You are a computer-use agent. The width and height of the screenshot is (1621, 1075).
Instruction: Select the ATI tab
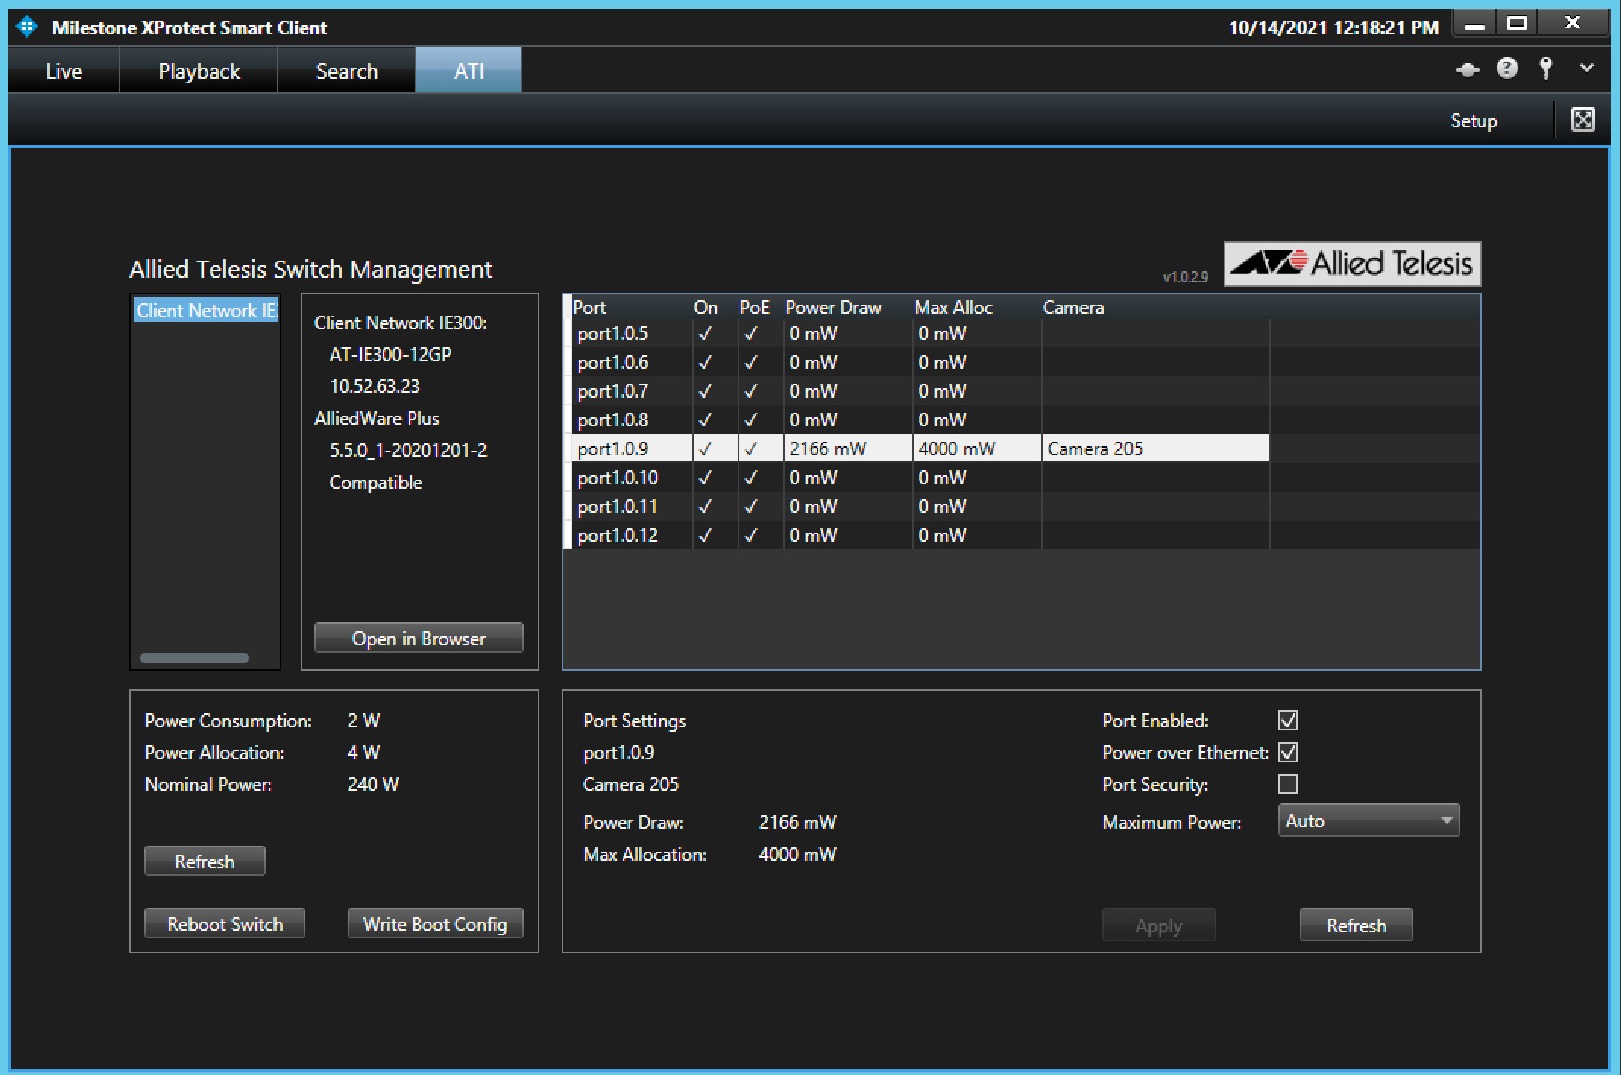coord(469,71)
